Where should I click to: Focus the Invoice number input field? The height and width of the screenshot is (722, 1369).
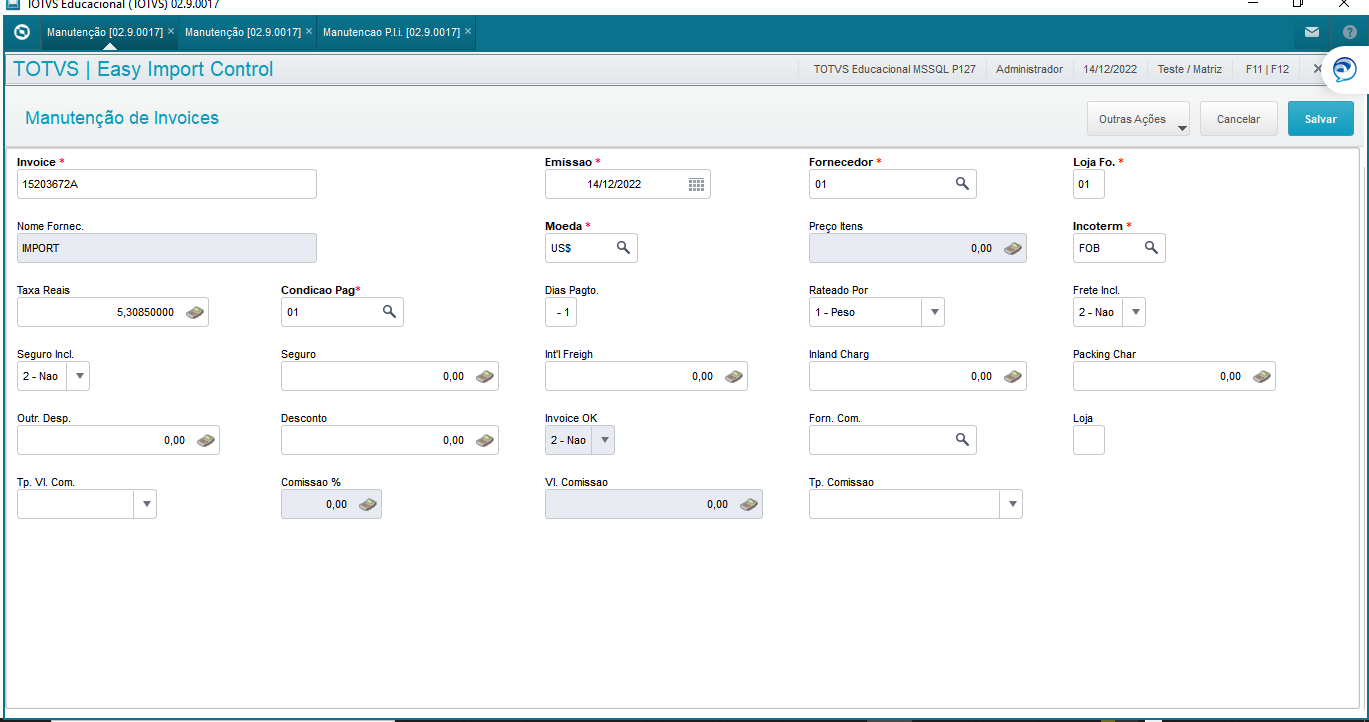pyautogui.click(x=167, y=184)
